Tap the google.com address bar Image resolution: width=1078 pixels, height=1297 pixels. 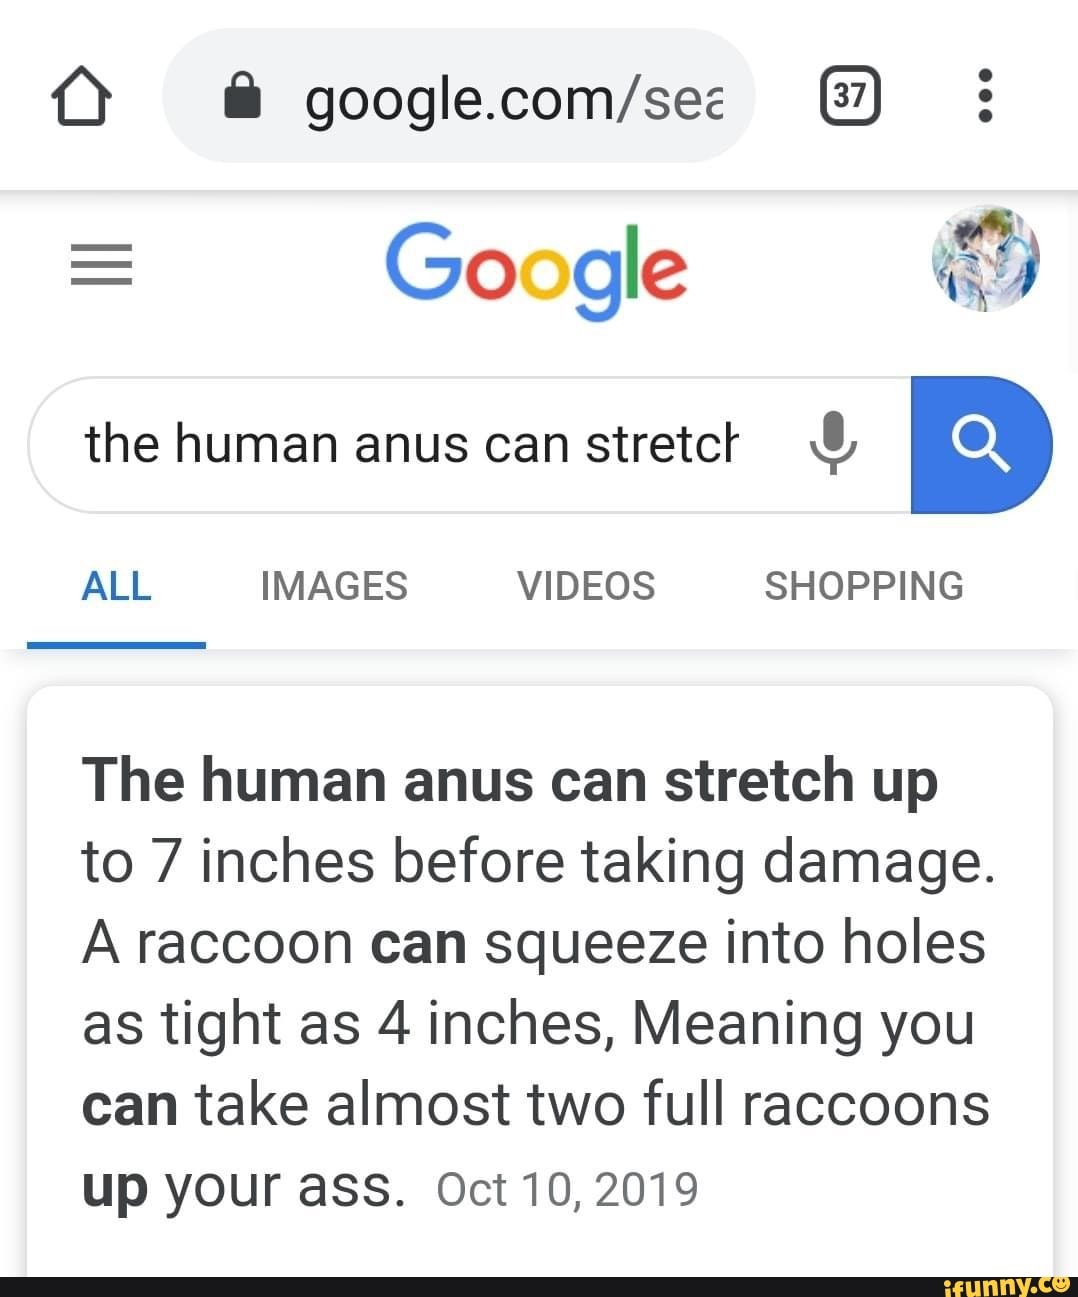pos(458,96)
